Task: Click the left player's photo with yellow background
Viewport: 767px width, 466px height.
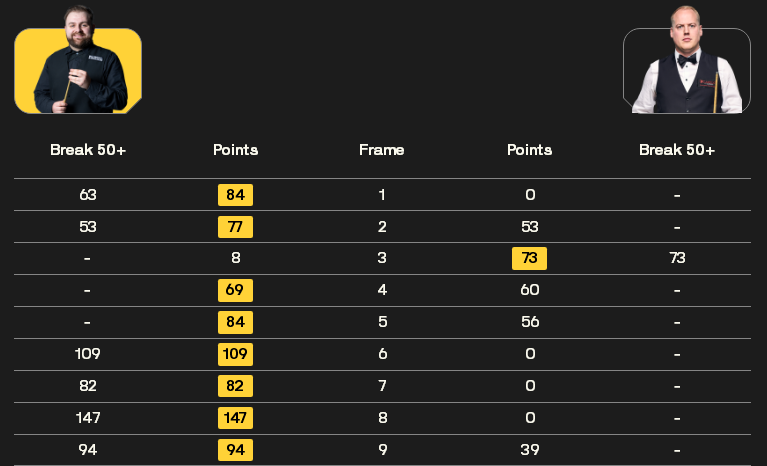Action: [78, 60]
